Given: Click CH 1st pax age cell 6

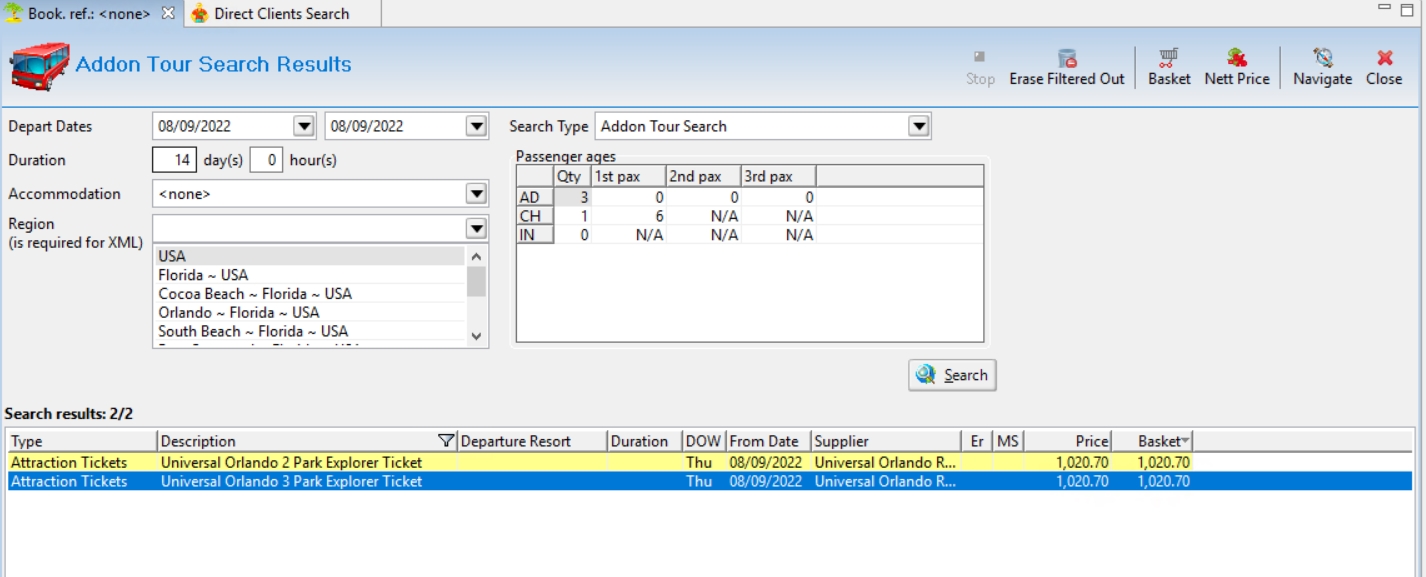Looking at the screenshot, I should (x=628, y=216).
